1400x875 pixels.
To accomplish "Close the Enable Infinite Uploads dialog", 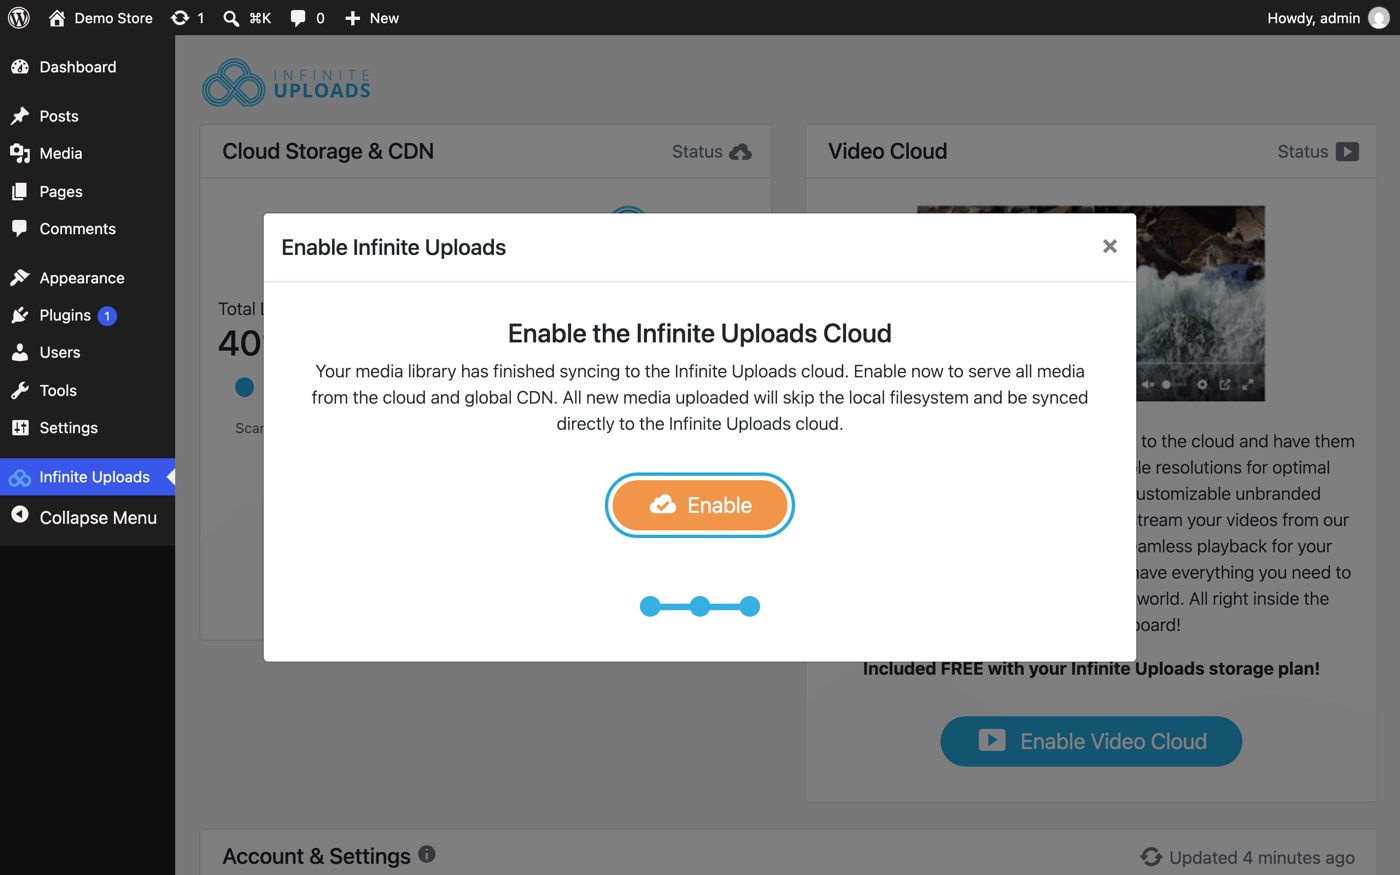I will [x=1109, y=246].
